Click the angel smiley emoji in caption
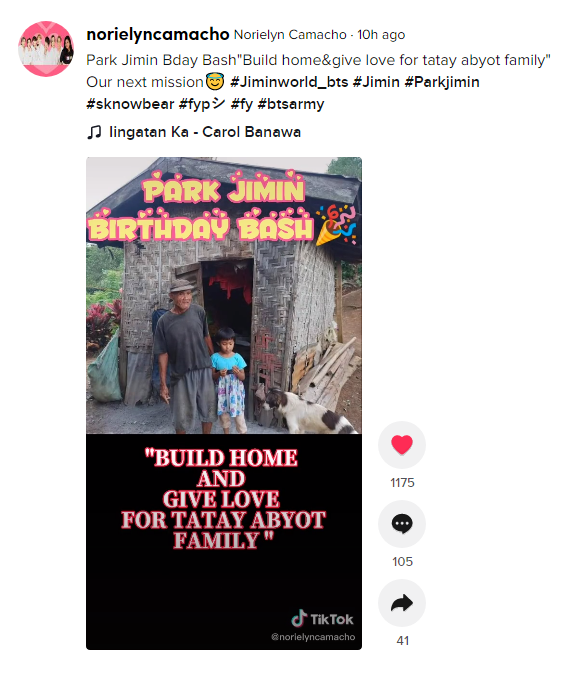 click(x=215, y=82)
